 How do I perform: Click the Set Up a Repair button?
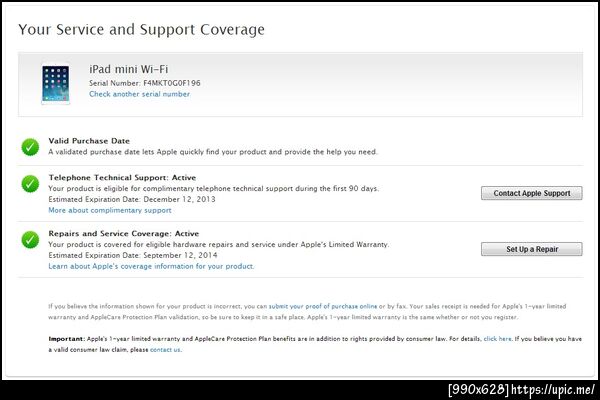click(532, 249)
